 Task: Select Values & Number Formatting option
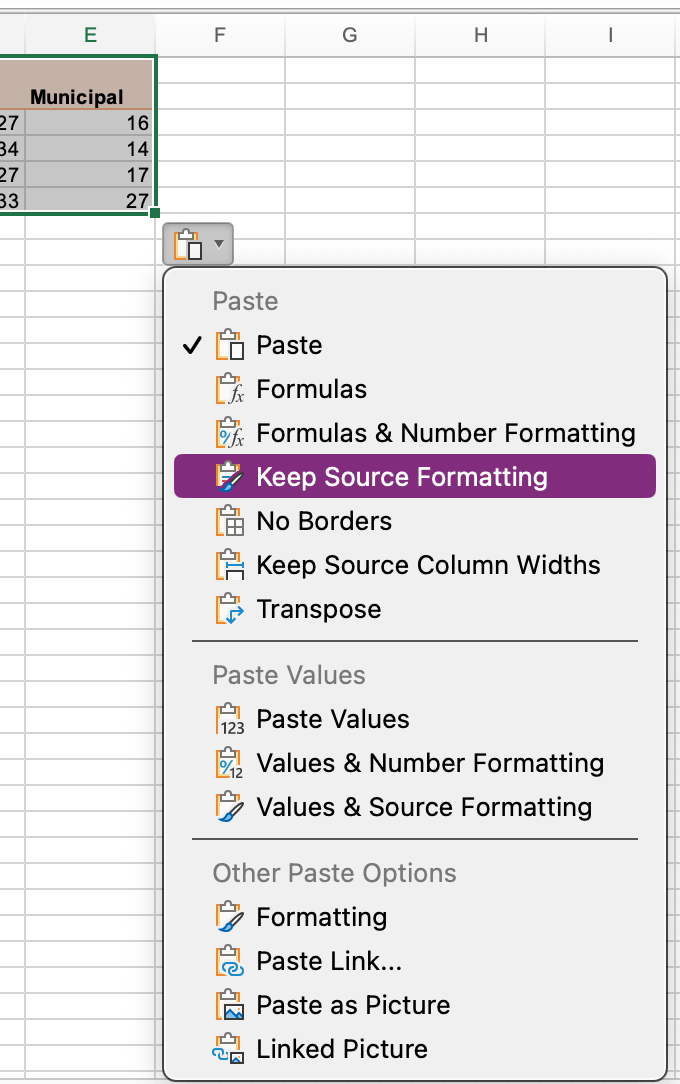(x=430, y=763)
